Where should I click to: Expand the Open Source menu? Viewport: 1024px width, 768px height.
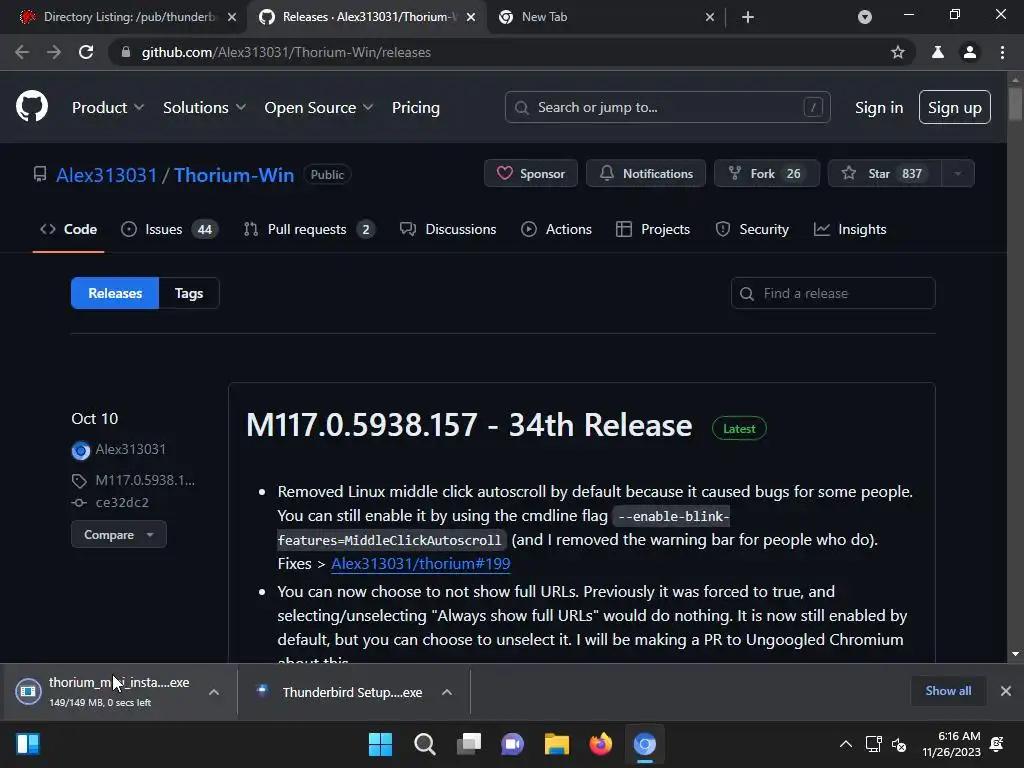319,107
